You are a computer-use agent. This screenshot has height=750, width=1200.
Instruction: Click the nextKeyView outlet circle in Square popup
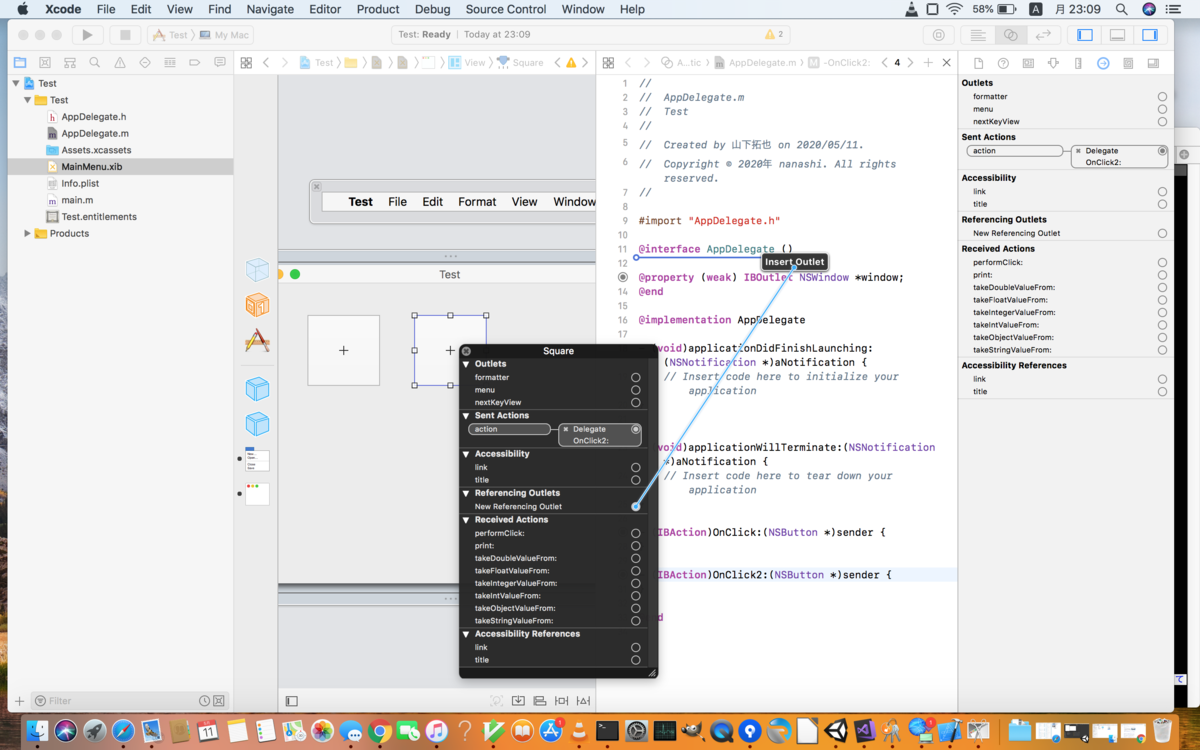(635, 402)
